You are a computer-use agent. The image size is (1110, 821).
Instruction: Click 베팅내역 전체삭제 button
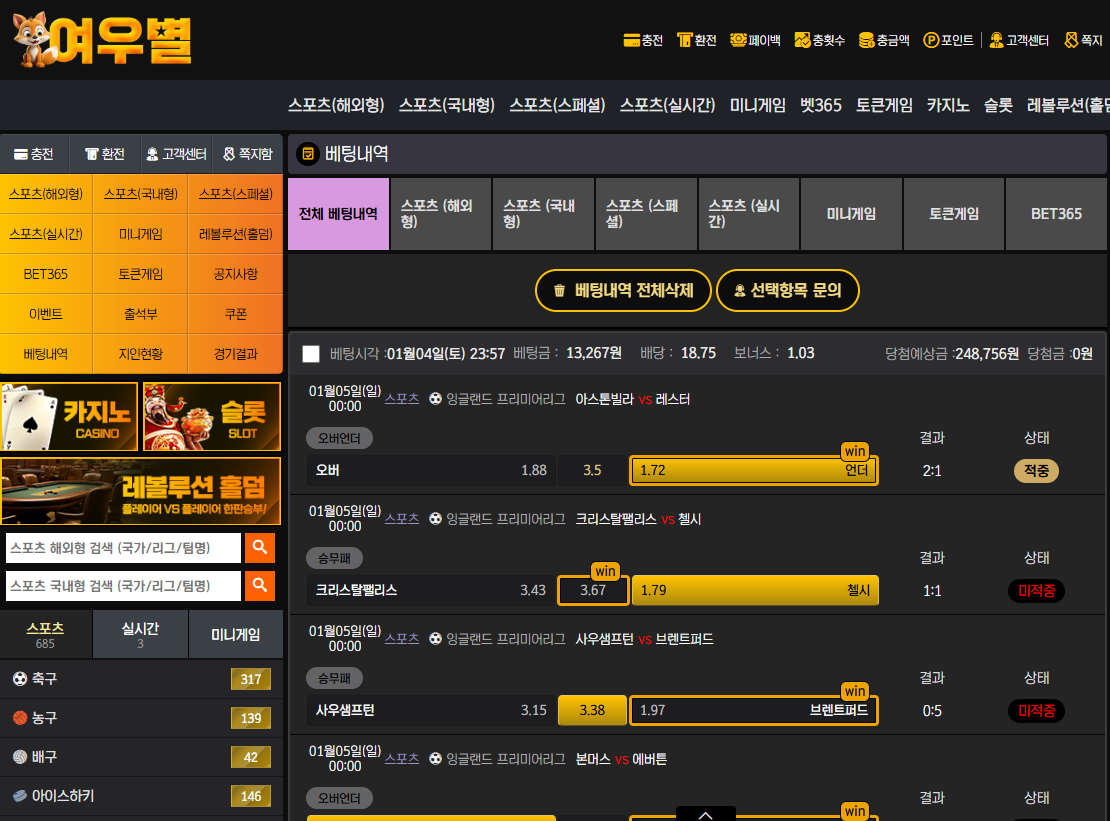[x=623, y=291]
